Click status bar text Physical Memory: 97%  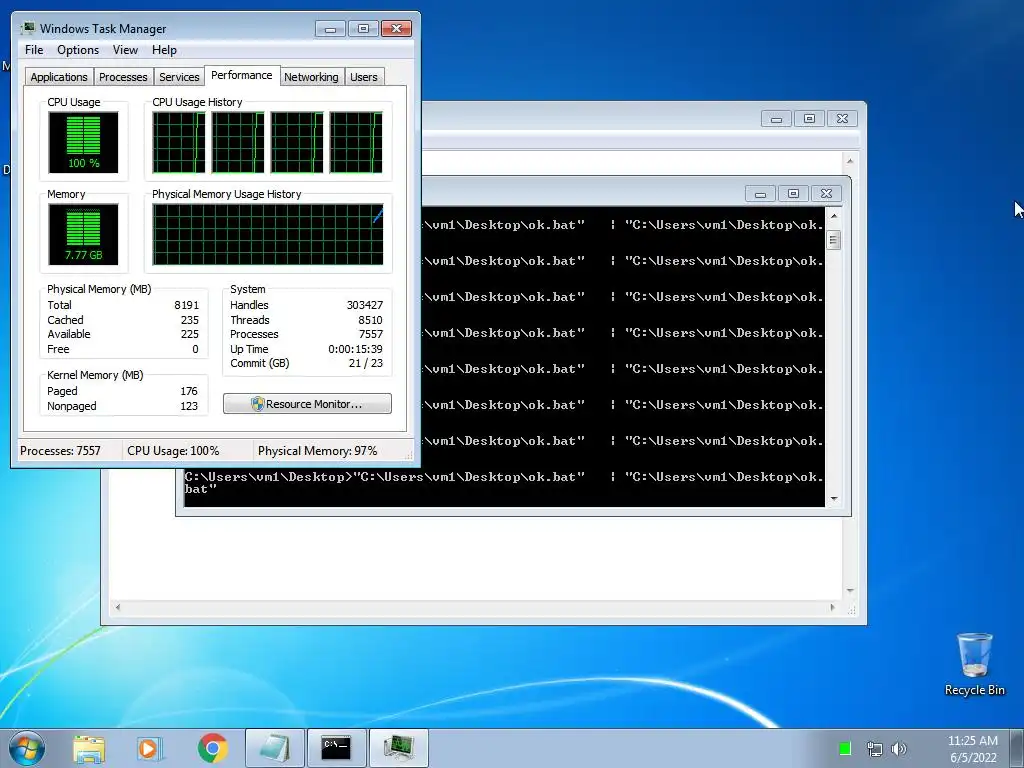click(317, 451)
